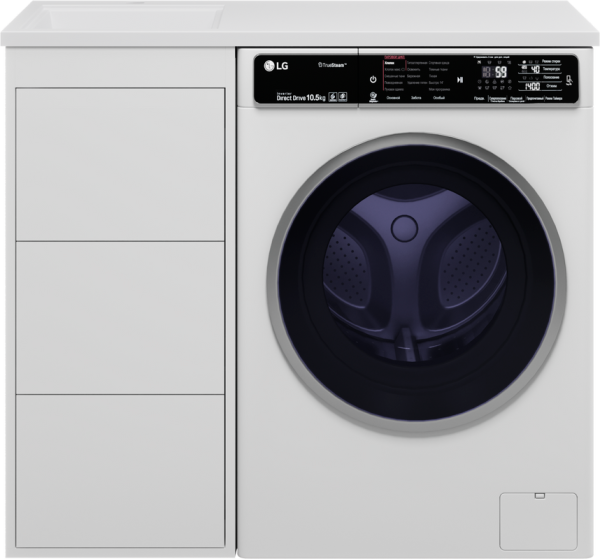Click the round lifter knob inside drum
The image size is (600, 559).
[404, 228]
